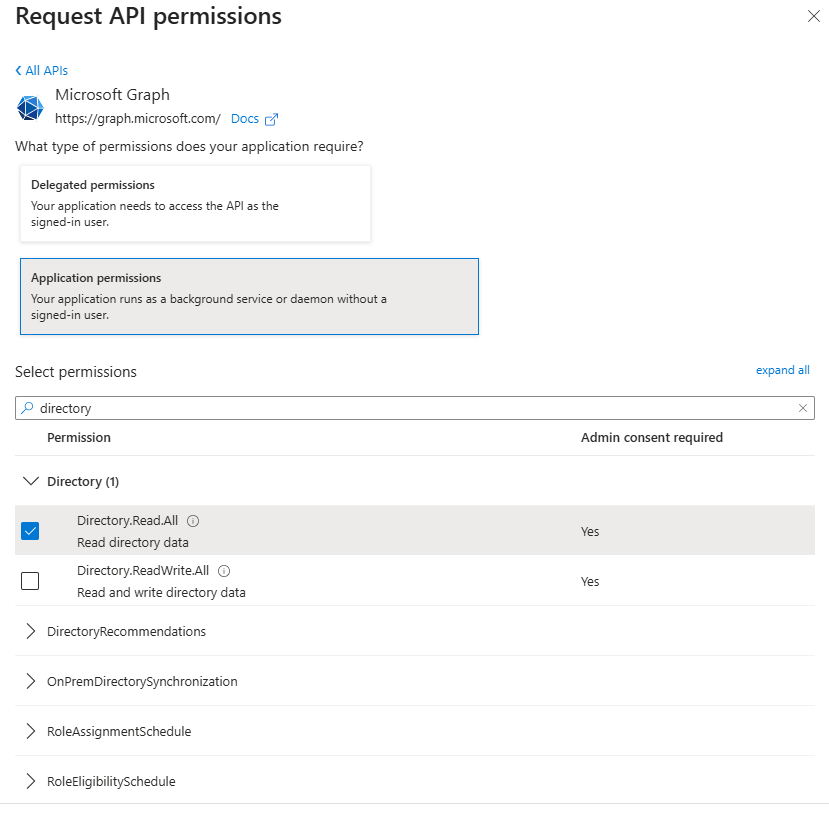Click into the directory search field

tap(400, 408)
